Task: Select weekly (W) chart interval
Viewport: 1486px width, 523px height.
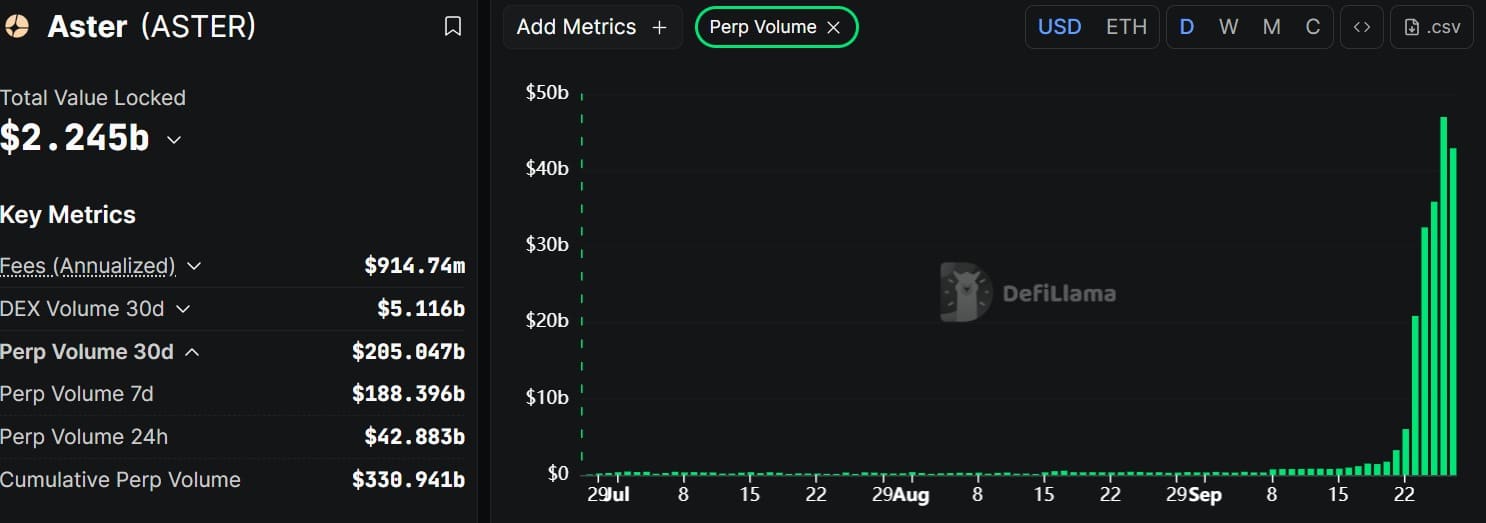Action: click(x=1228, y=27)
